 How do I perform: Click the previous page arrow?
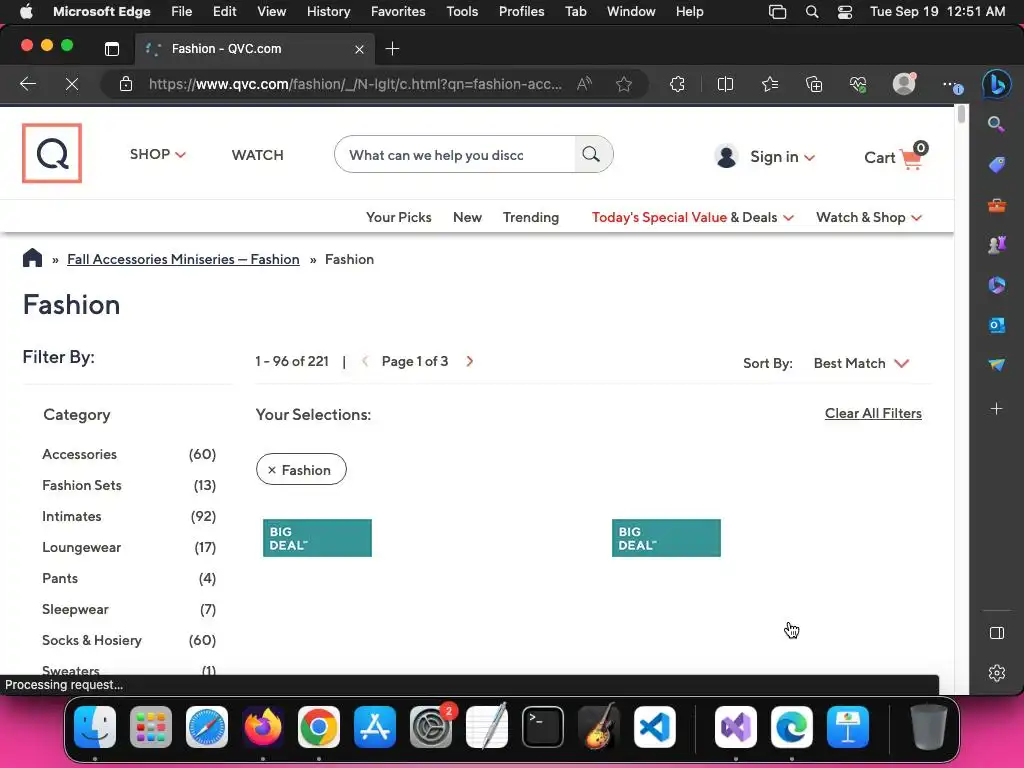coord(365,361)
